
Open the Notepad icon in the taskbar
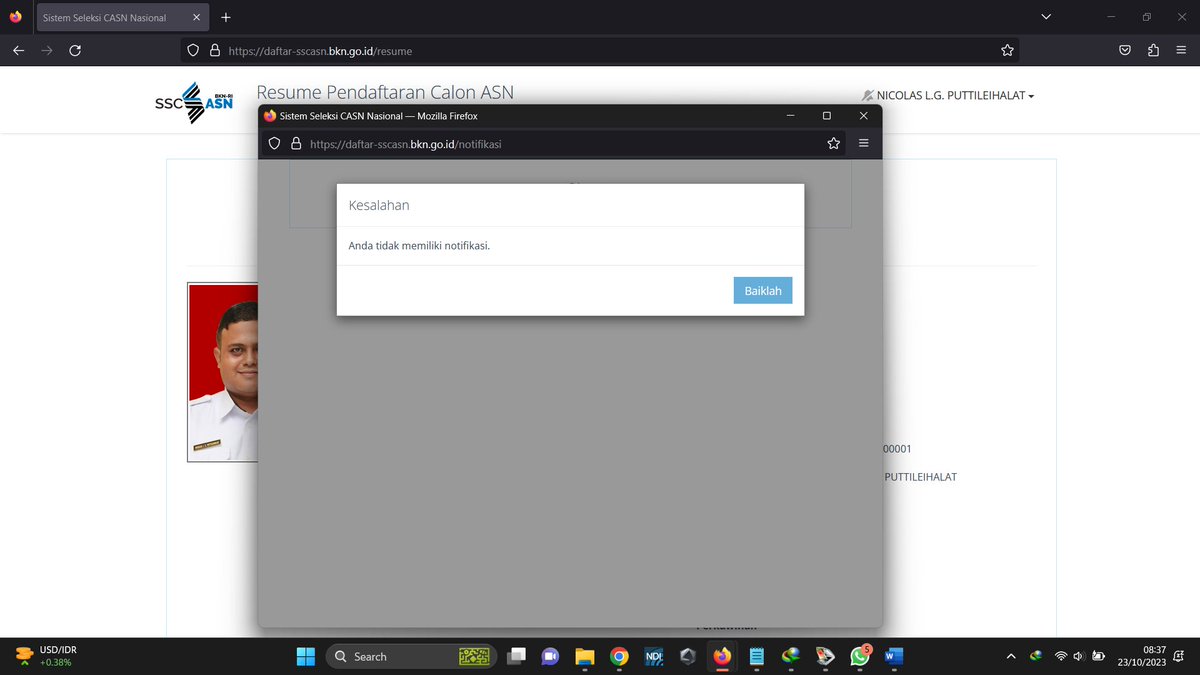click(x=757, y=656)
